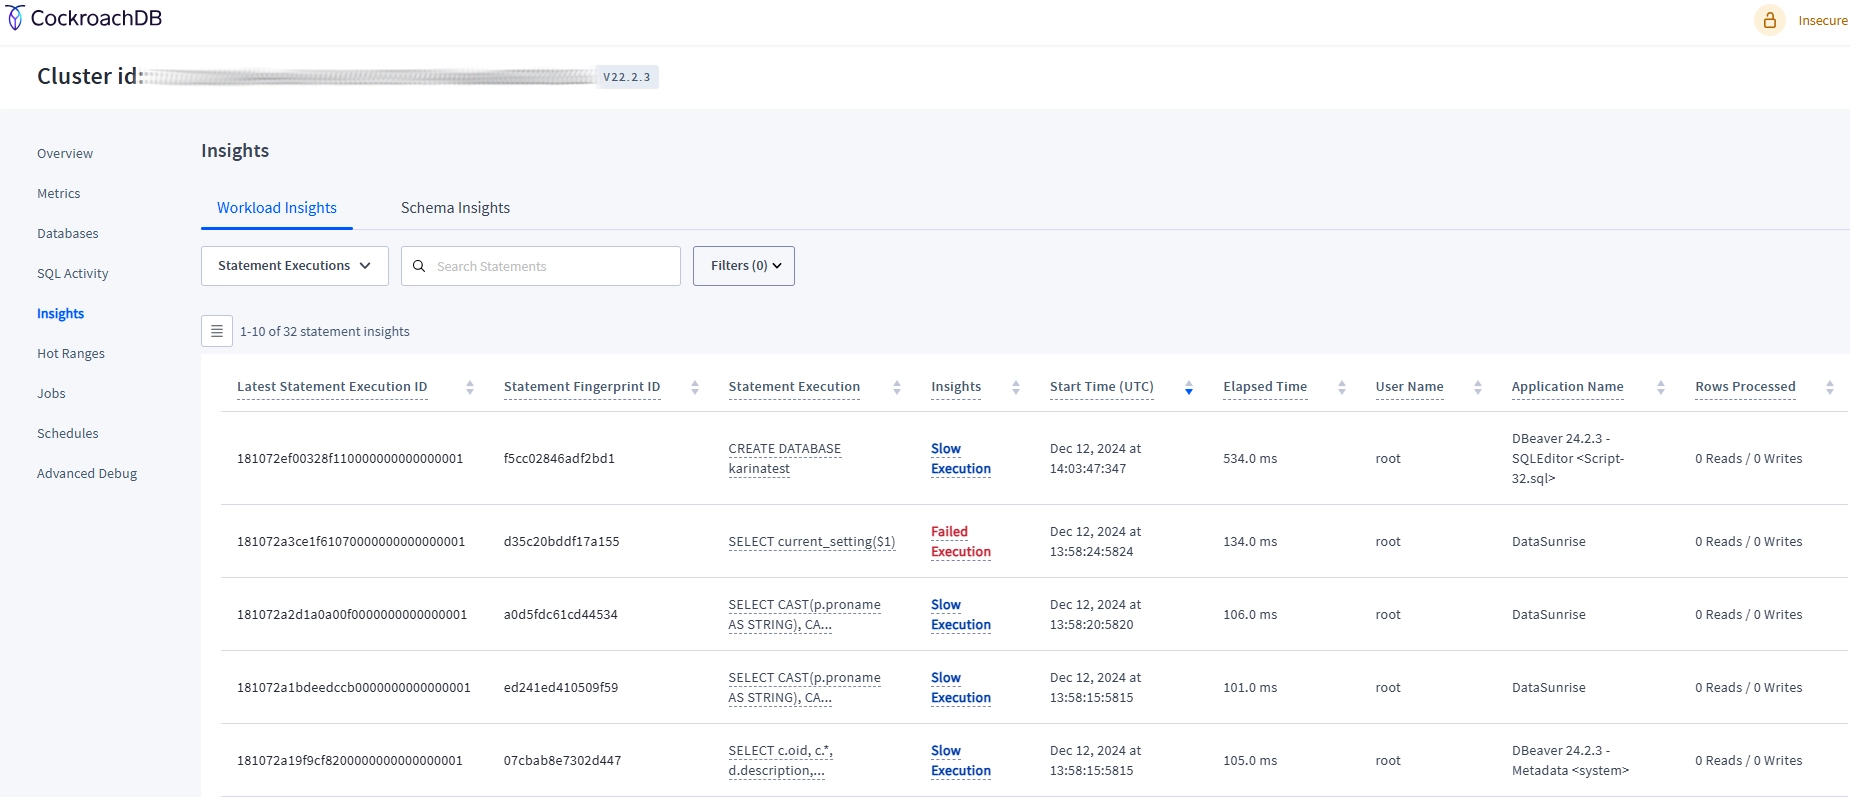Click elapsed time 534.0 ms
The height and width of the screenshot is (797, 1850).
pos(1250,458)
